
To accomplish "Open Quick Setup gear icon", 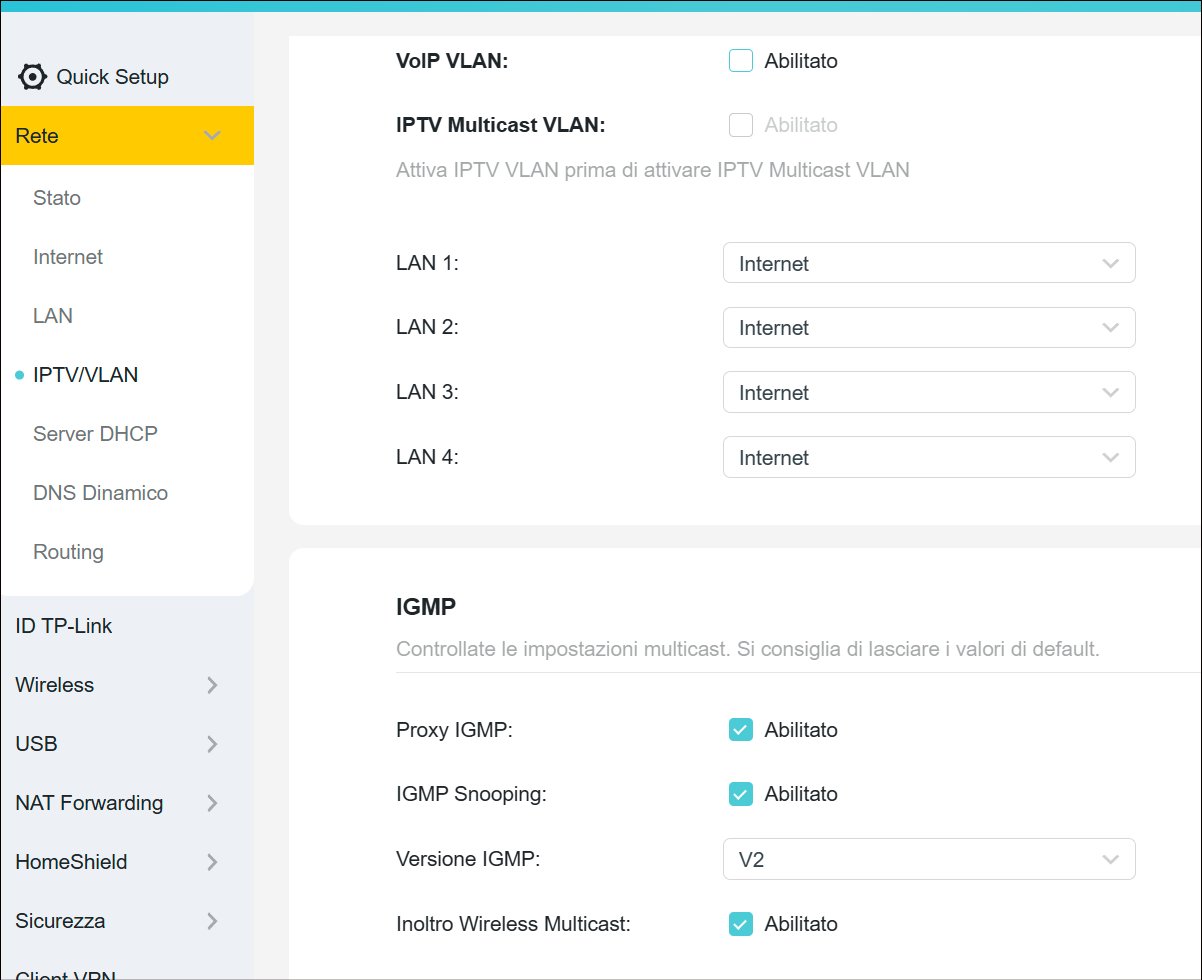I will point(33,77).
